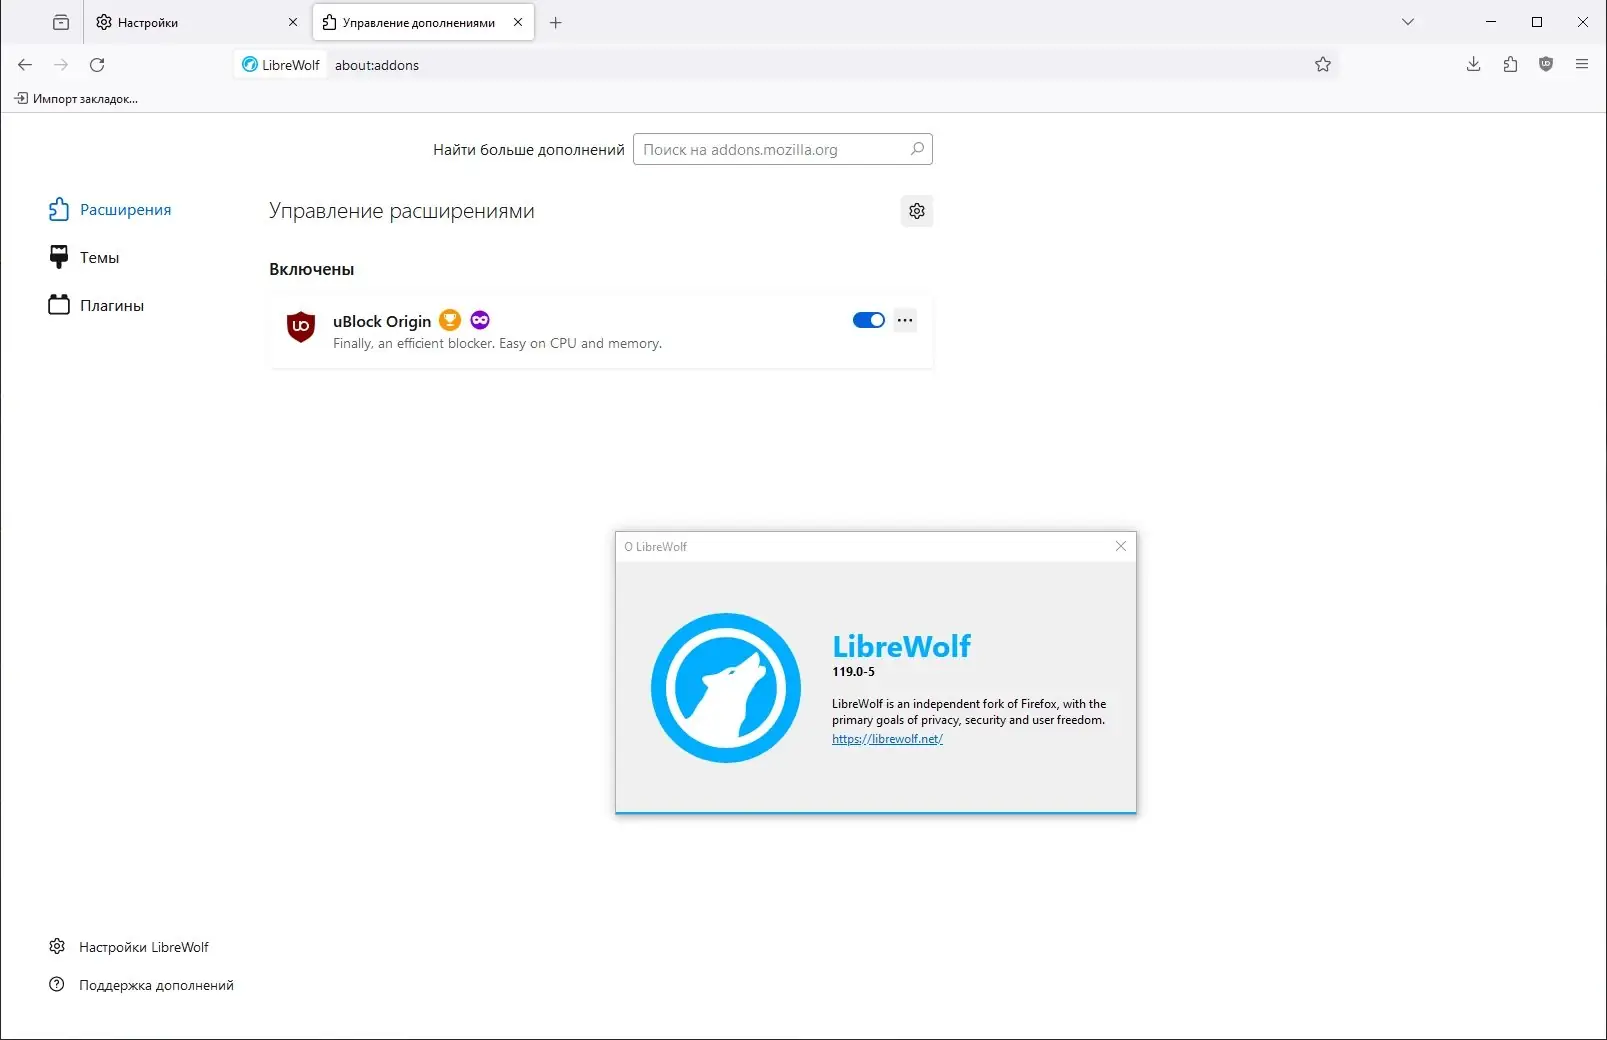Open a new tab with the plus button
Image resolution: width=1607 pixels, height=1040 pixels.
(x=556, y=22)
